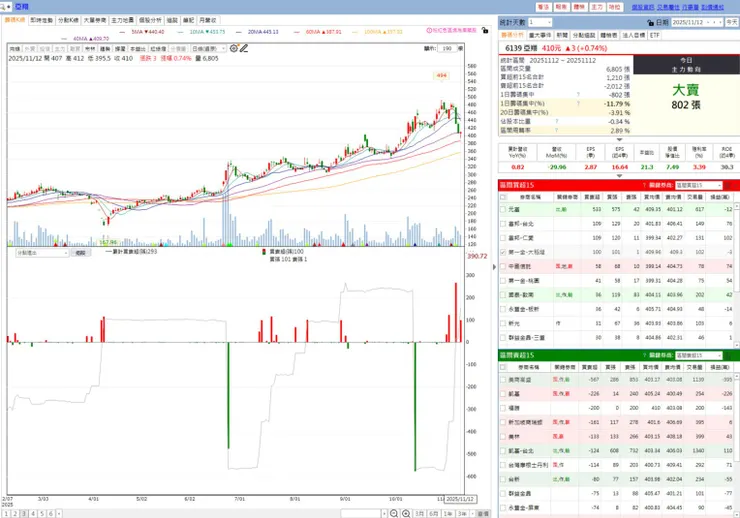740x518 pixels.
Task: Select chart layout page 6
Action: point(51,514)
